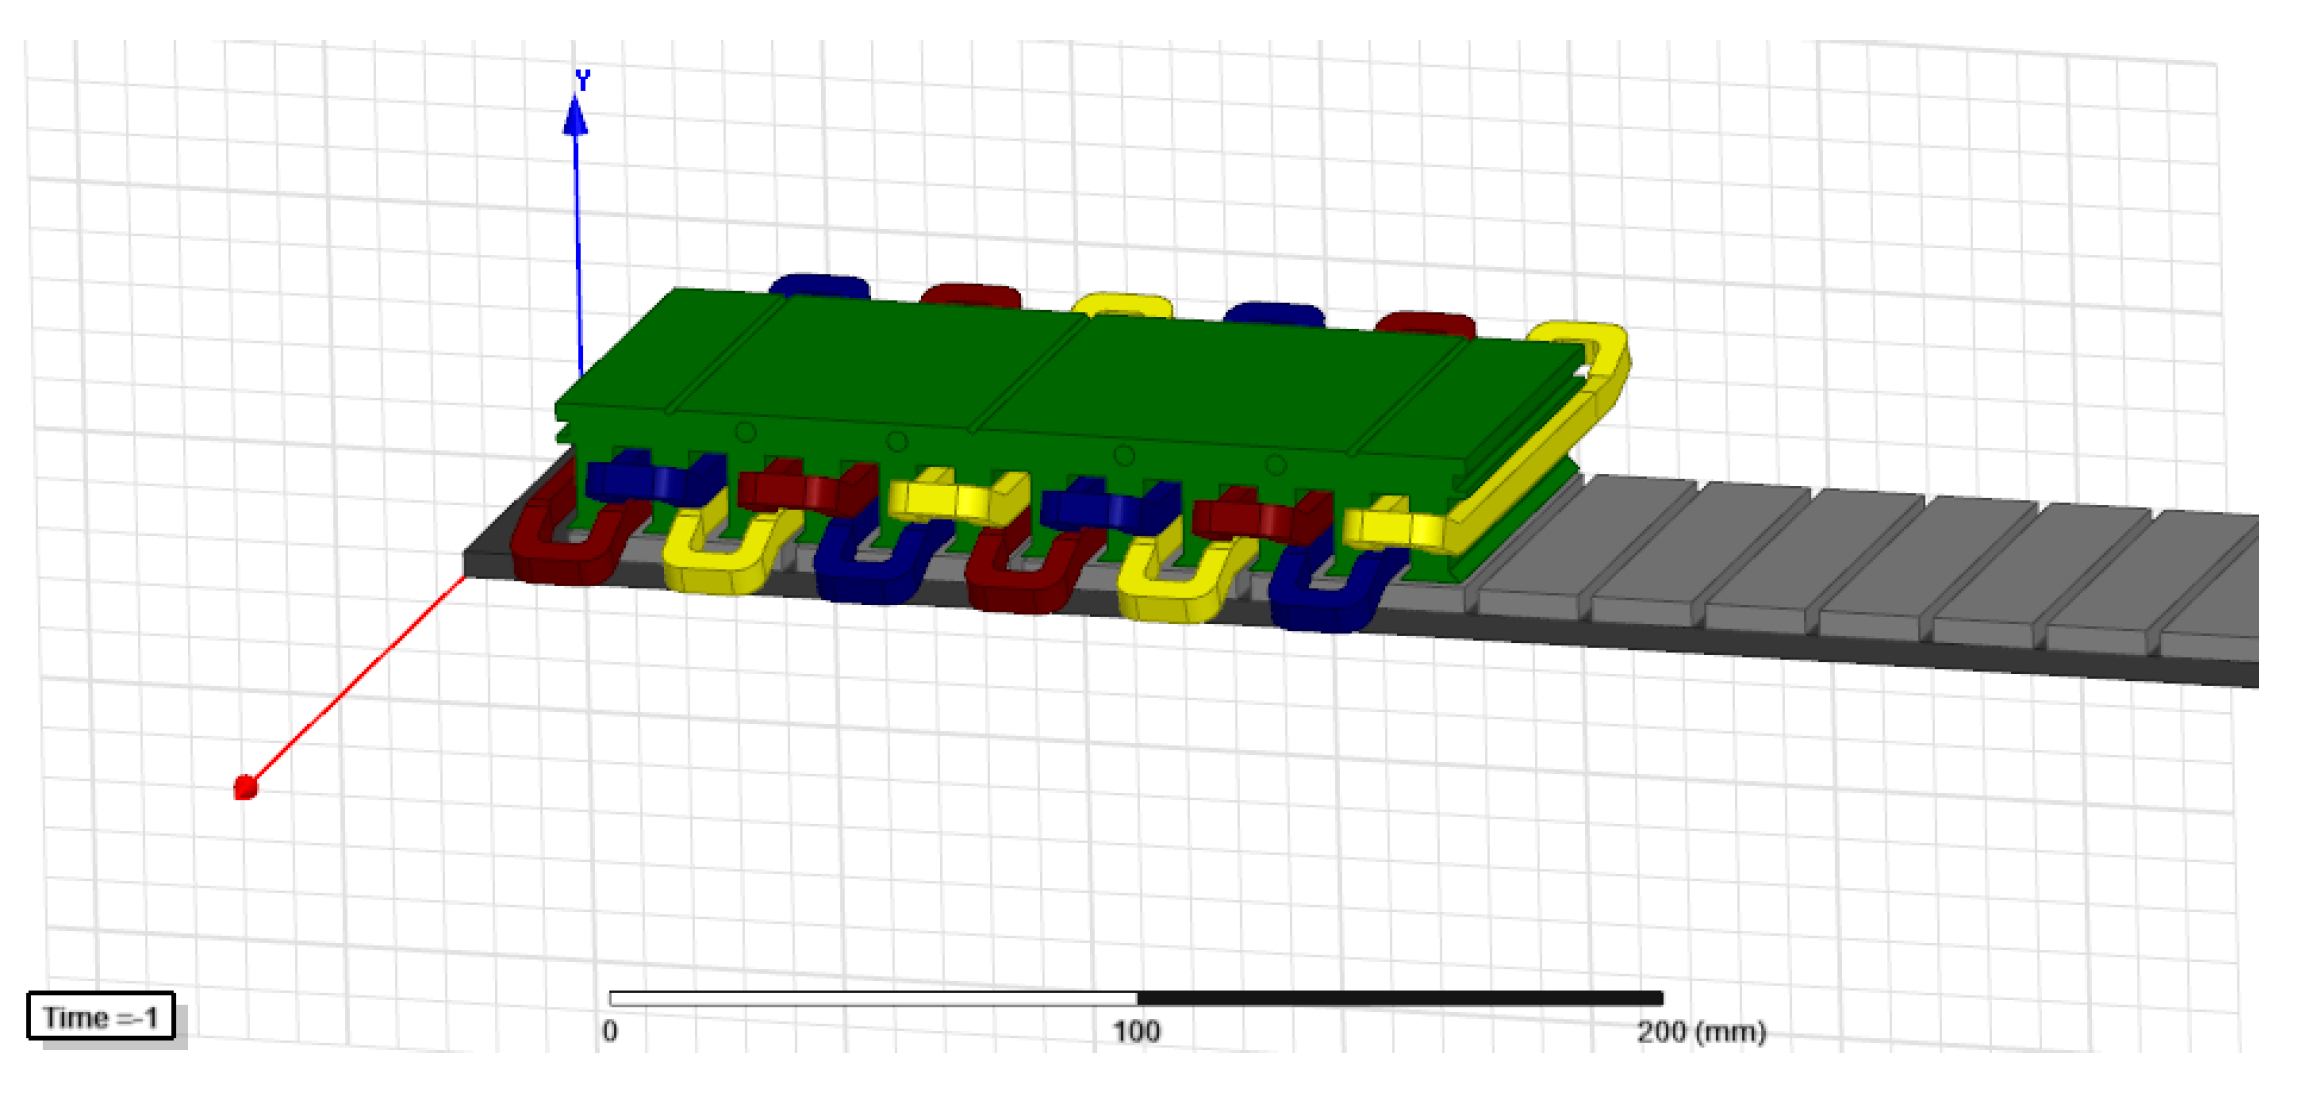Image resolution: width=2304 pixels, height=1104 pixels.
Task: Click the 200 (mm) scale label
Action: click(1701, 1031)
